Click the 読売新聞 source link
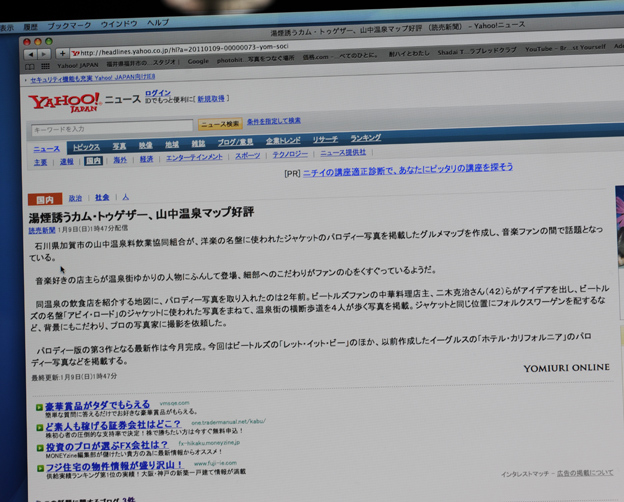 [42, 230]
